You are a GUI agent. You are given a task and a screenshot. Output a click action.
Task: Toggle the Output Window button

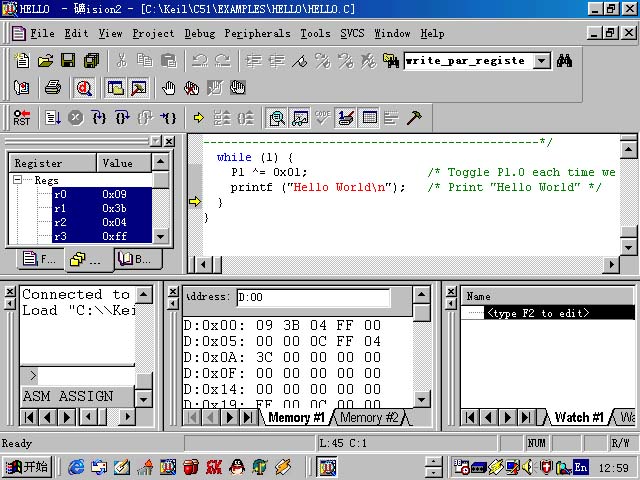coord(139,87)
